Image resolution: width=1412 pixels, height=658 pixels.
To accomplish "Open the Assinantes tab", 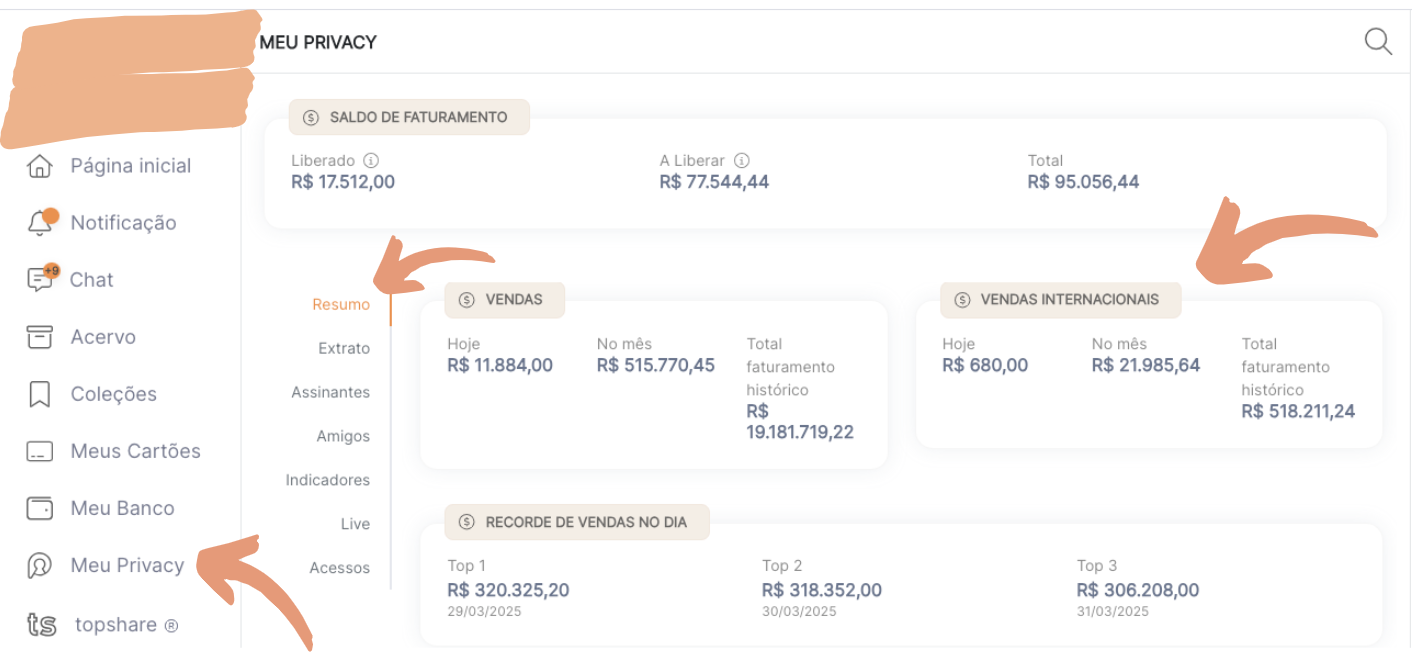I will (x=330, y=393).
